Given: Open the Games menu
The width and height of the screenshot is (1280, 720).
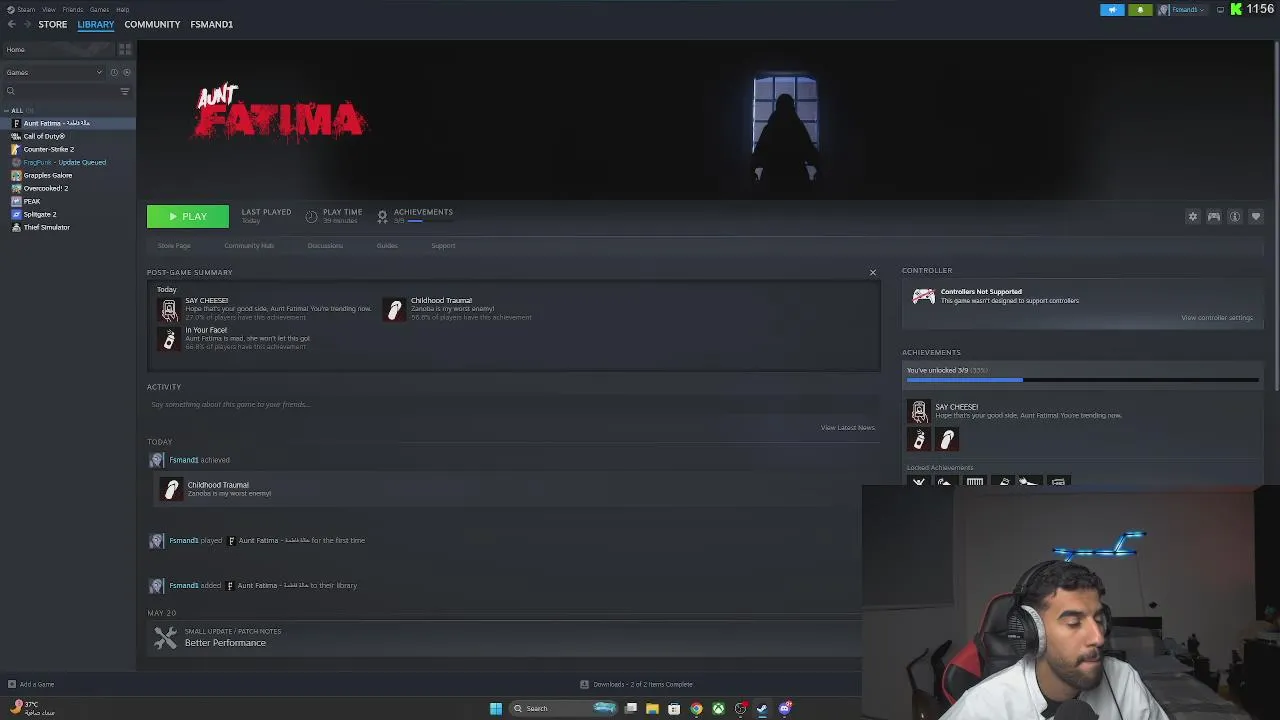Looking at the screenshot, I should tap(99, 9).
